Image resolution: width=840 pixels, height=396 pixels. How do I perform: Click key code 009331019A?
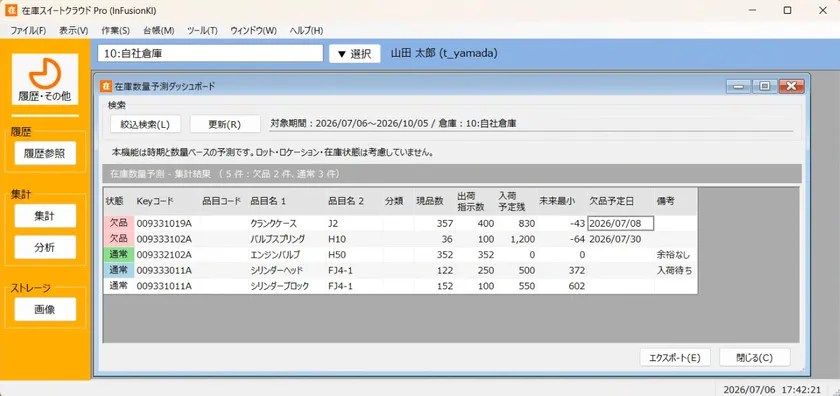(164, 223)
